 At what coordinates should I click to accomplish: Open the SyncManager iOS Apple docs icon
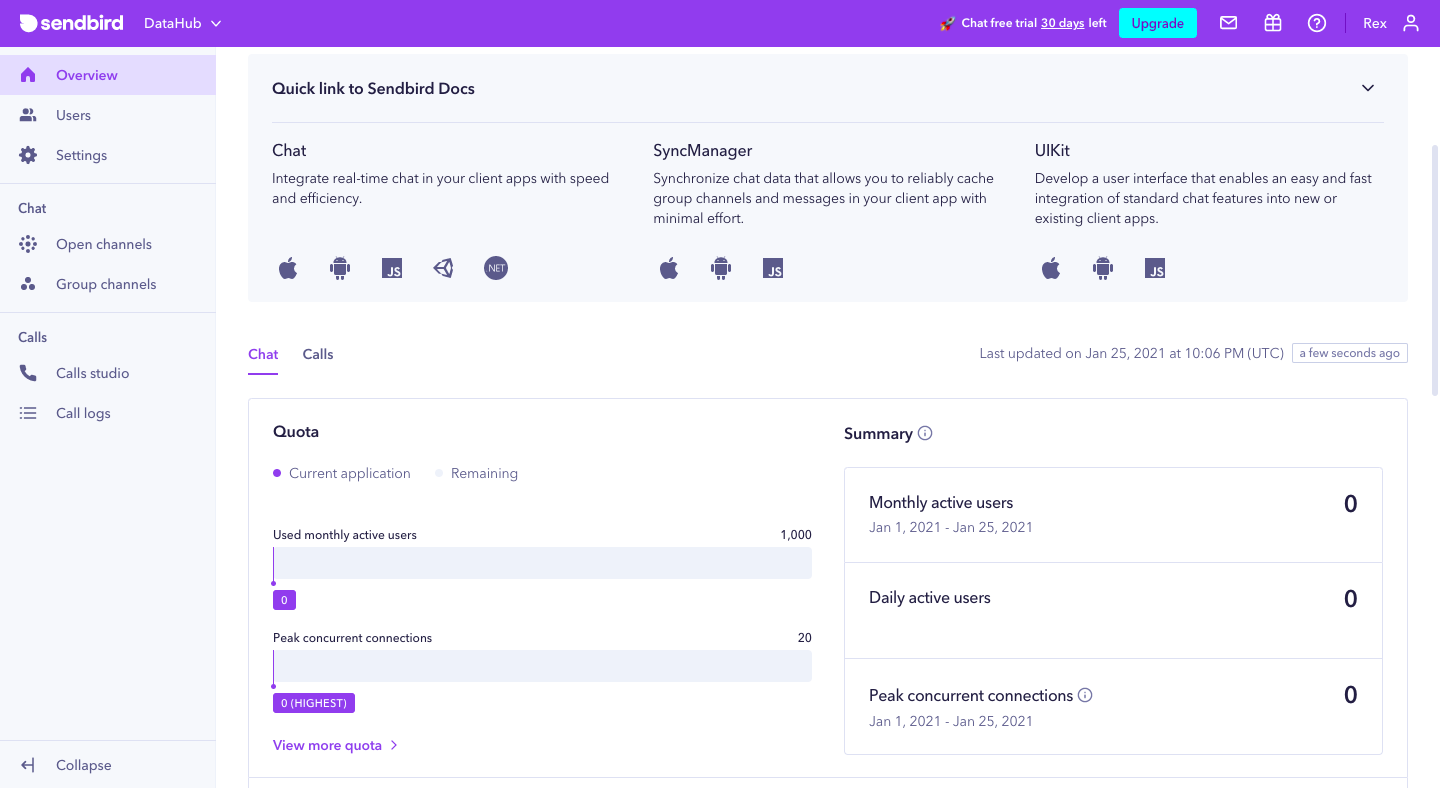(669, 268)
